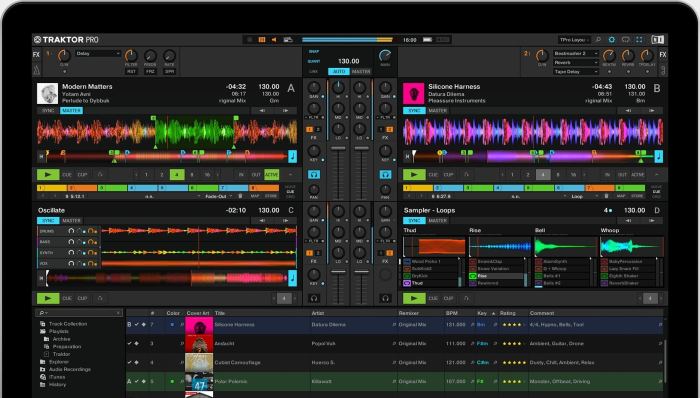Open the Track Collection folder
Viewport: 700px width, 398px height.
coord(68,324)
